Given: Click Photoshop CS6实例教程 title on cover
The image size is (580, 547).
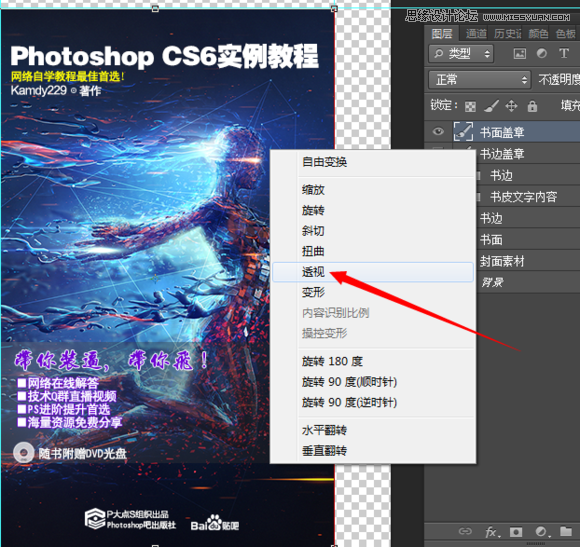Looking at the screenshot, I should 164,56.
